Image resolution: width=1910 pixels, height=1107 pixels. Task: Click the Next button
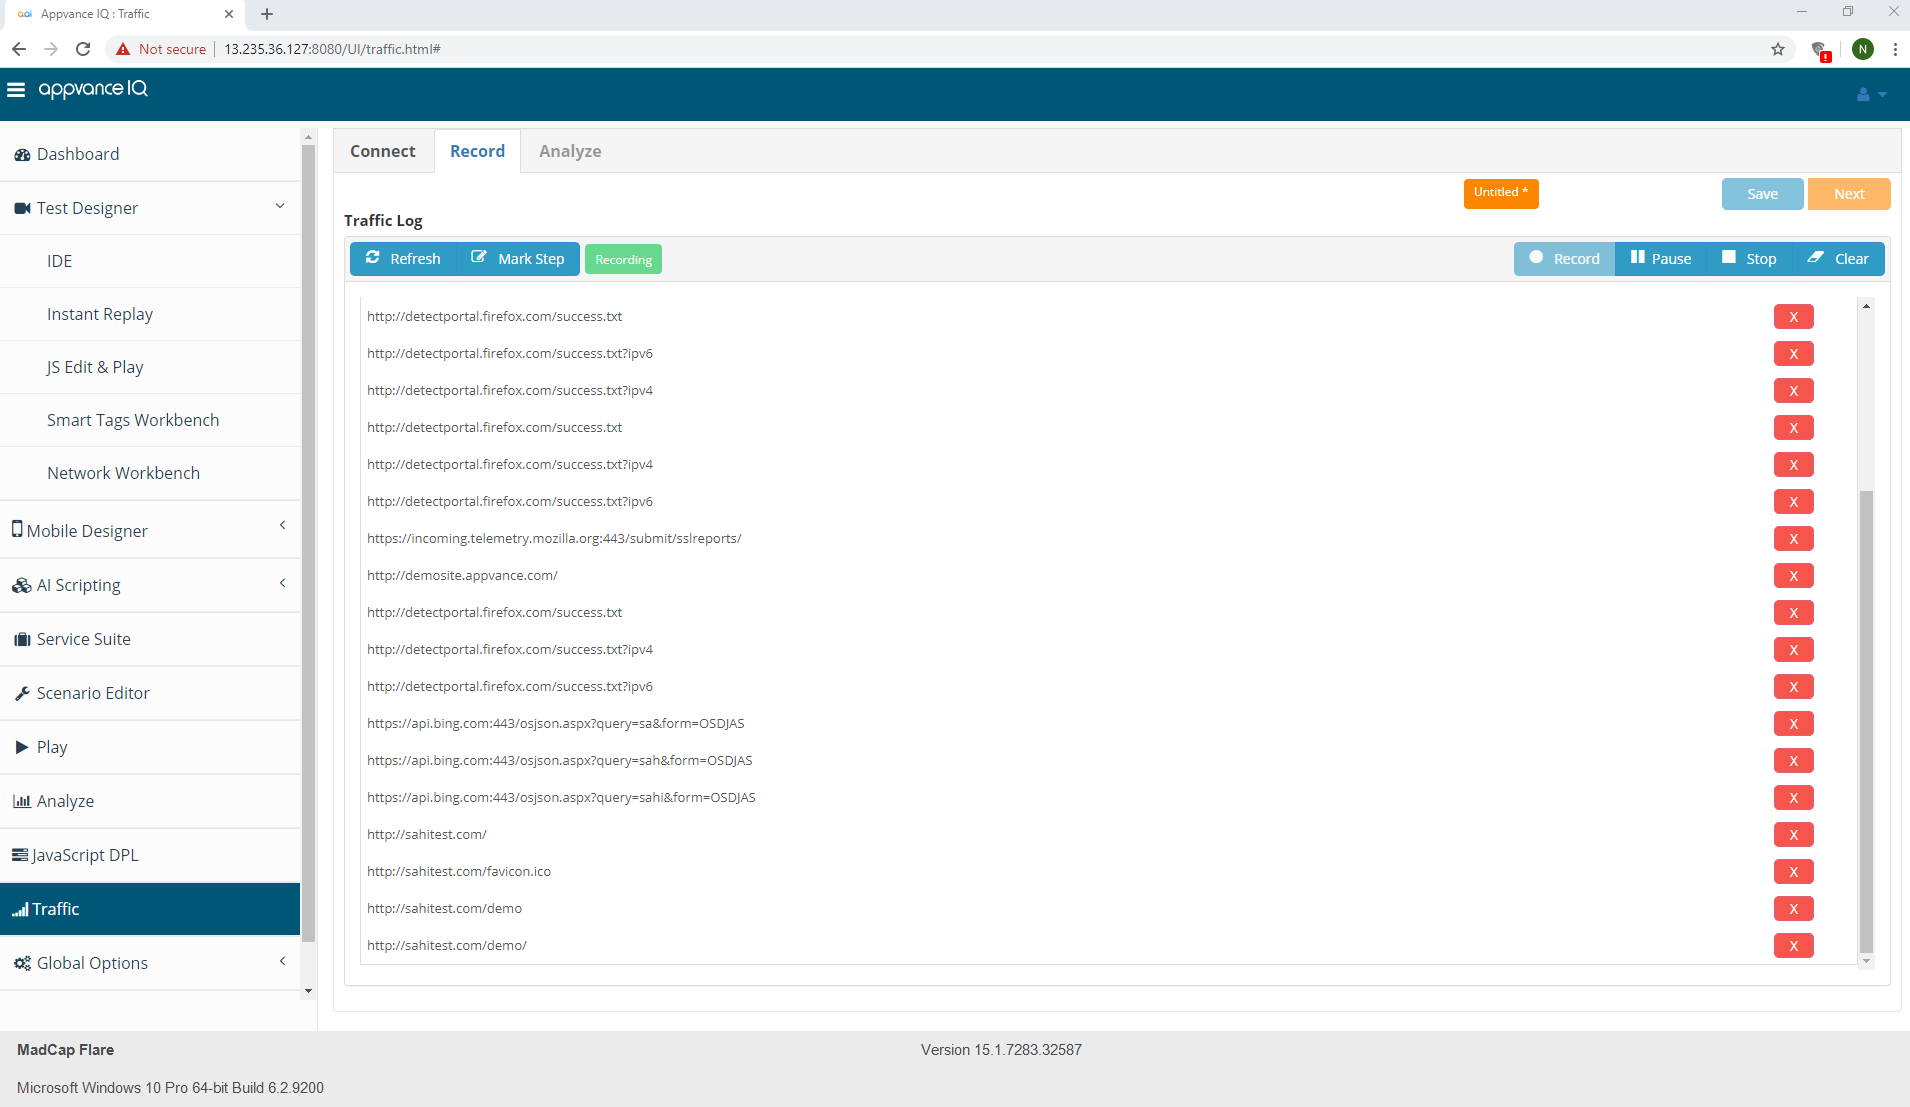[1849, 194]
